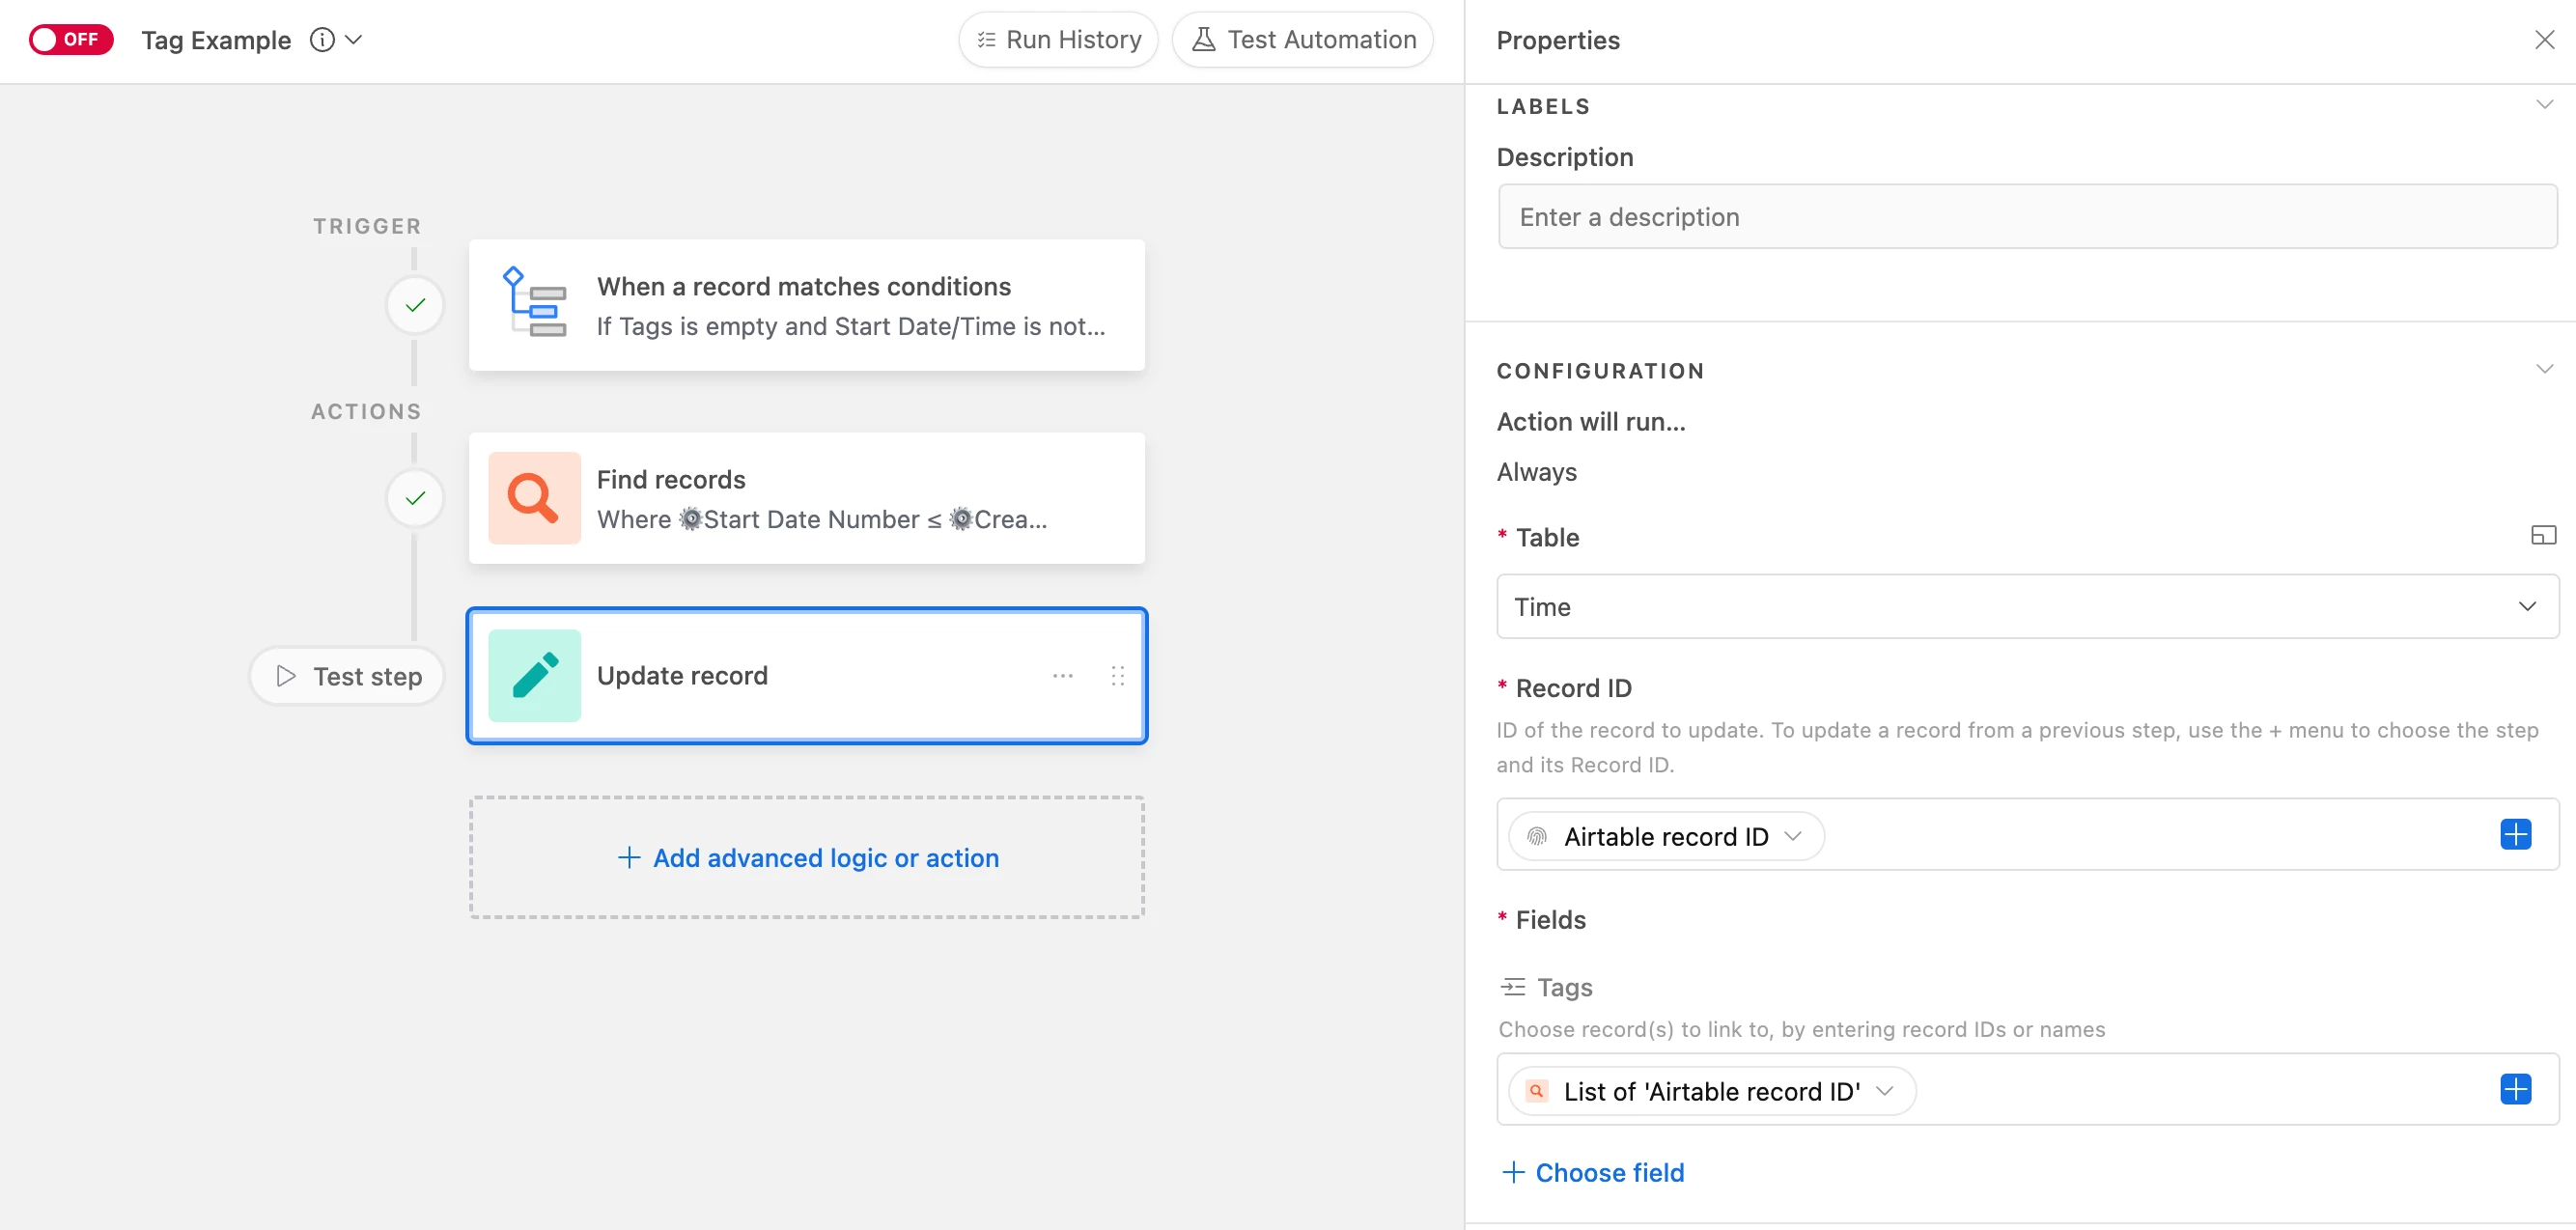Viewport: 2576px width, 1230px height.
Task: Click blue plus button in Tags field
Action: click(x=2515, y=1089)
